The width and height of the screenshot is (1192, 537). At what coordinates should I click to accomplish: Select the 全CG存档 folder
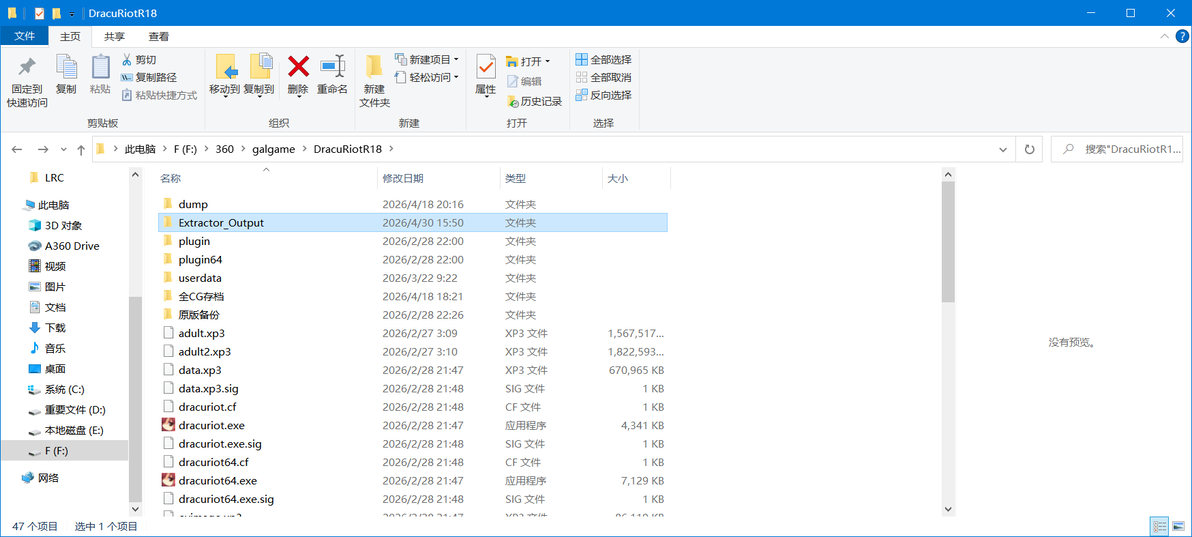coord(413,296)
